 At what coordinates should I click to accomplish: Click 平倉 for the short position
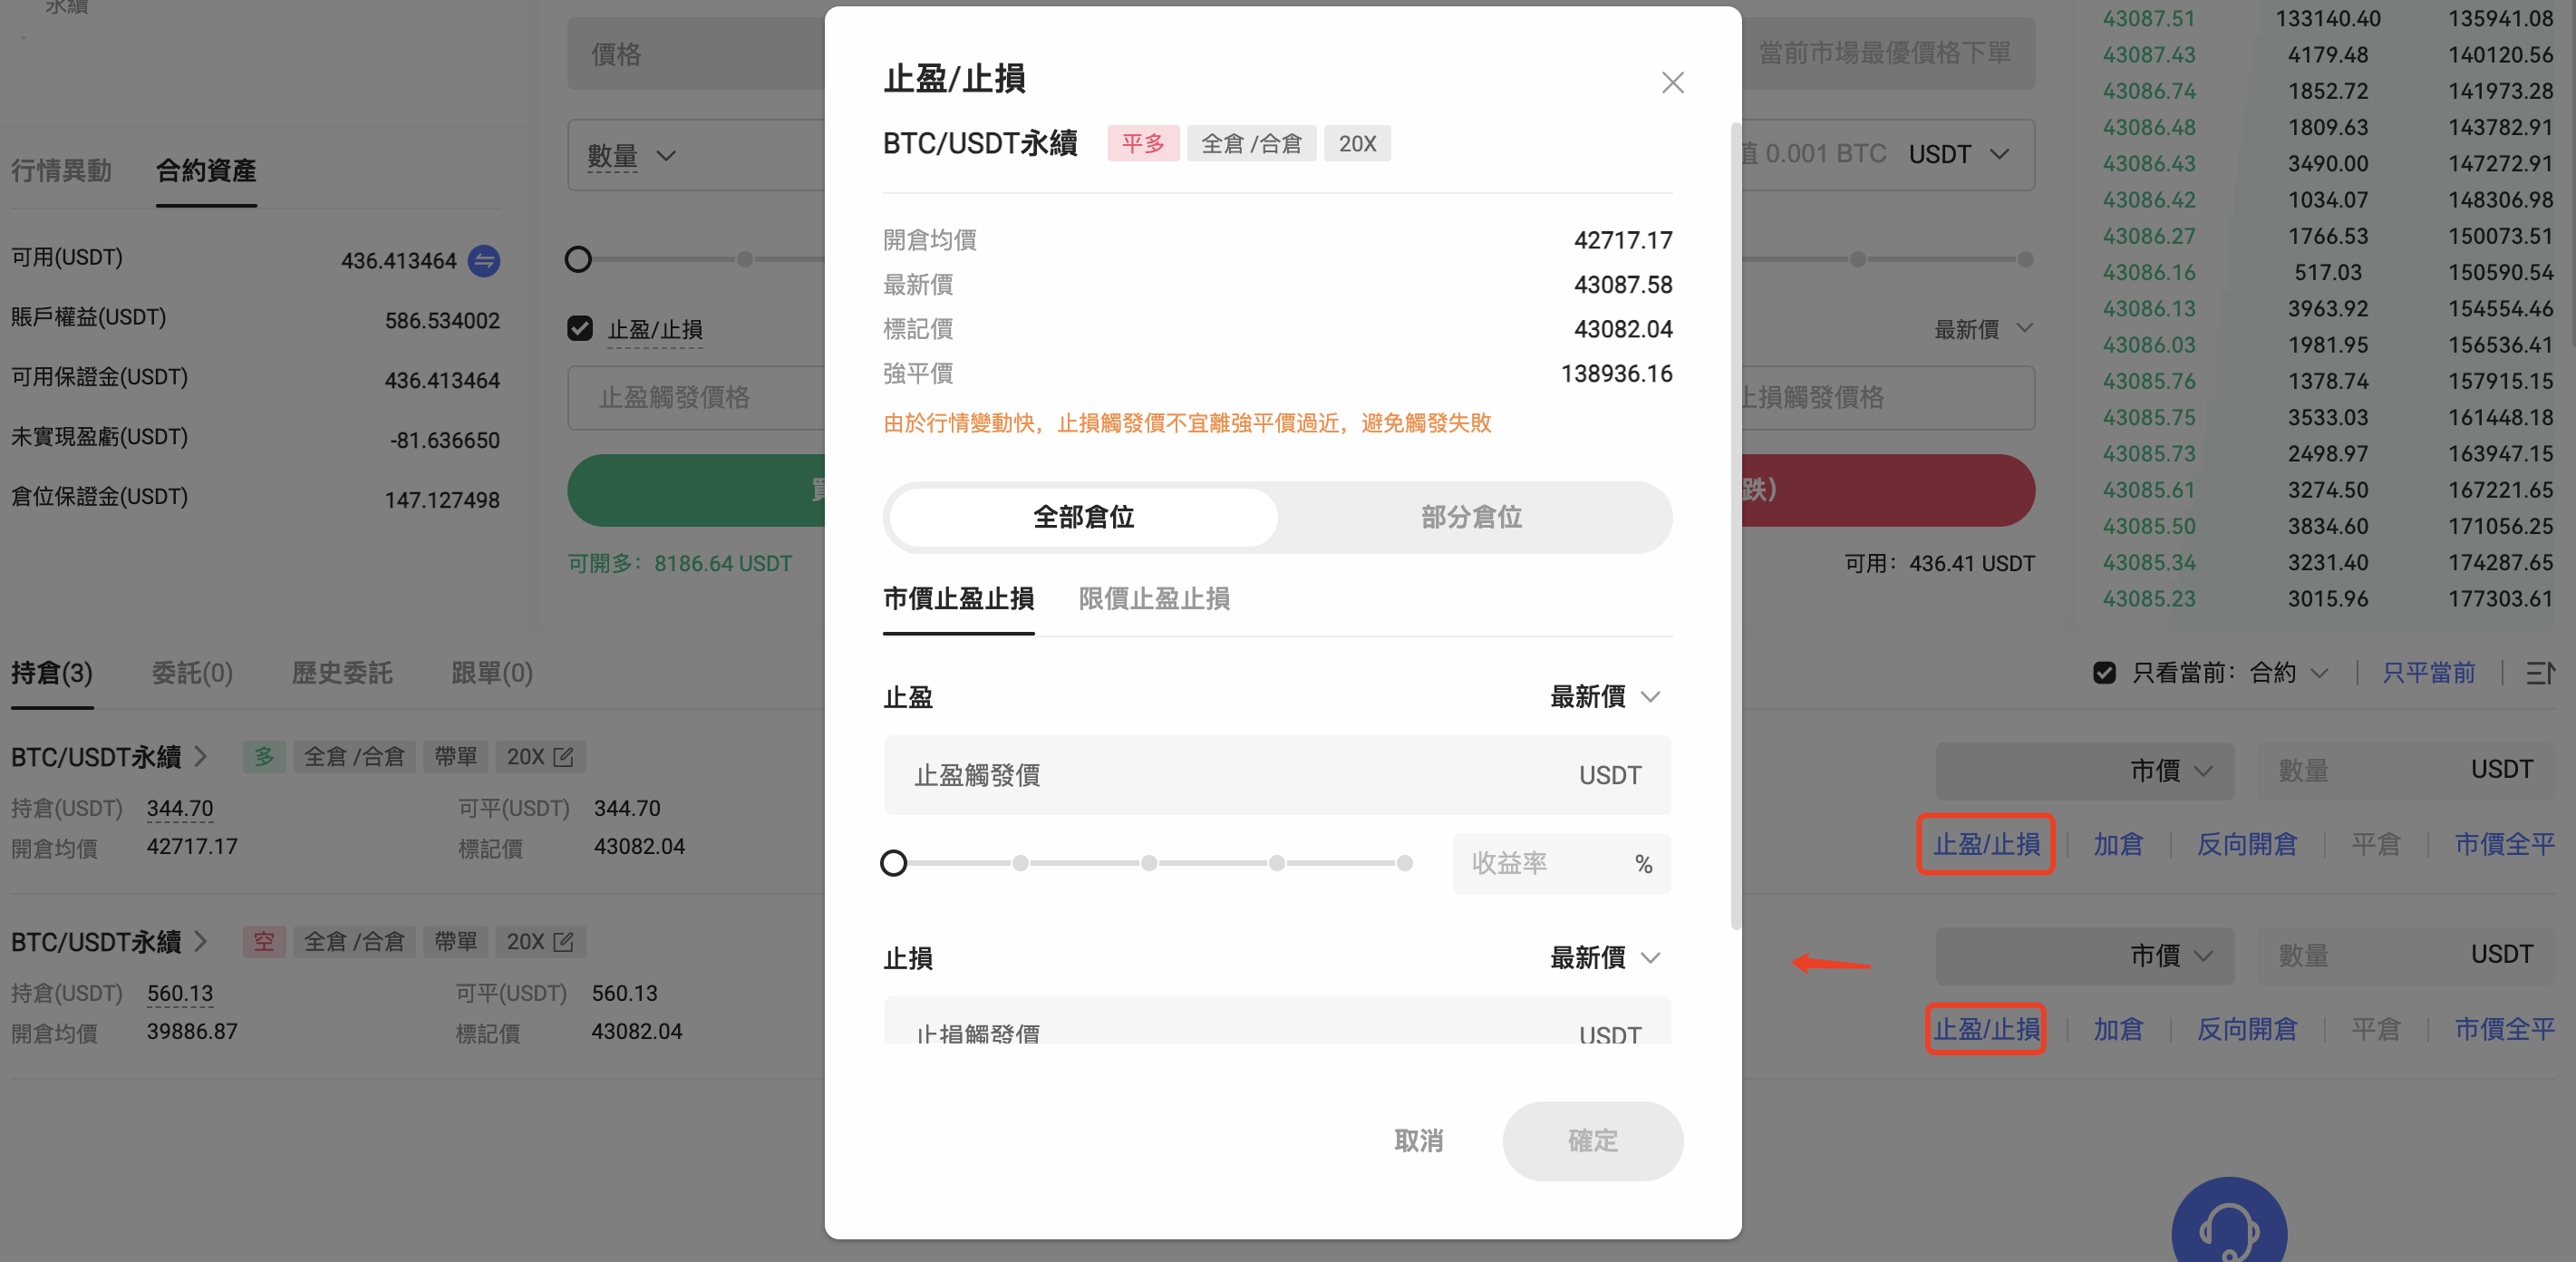click(x=2376, y=1030)
